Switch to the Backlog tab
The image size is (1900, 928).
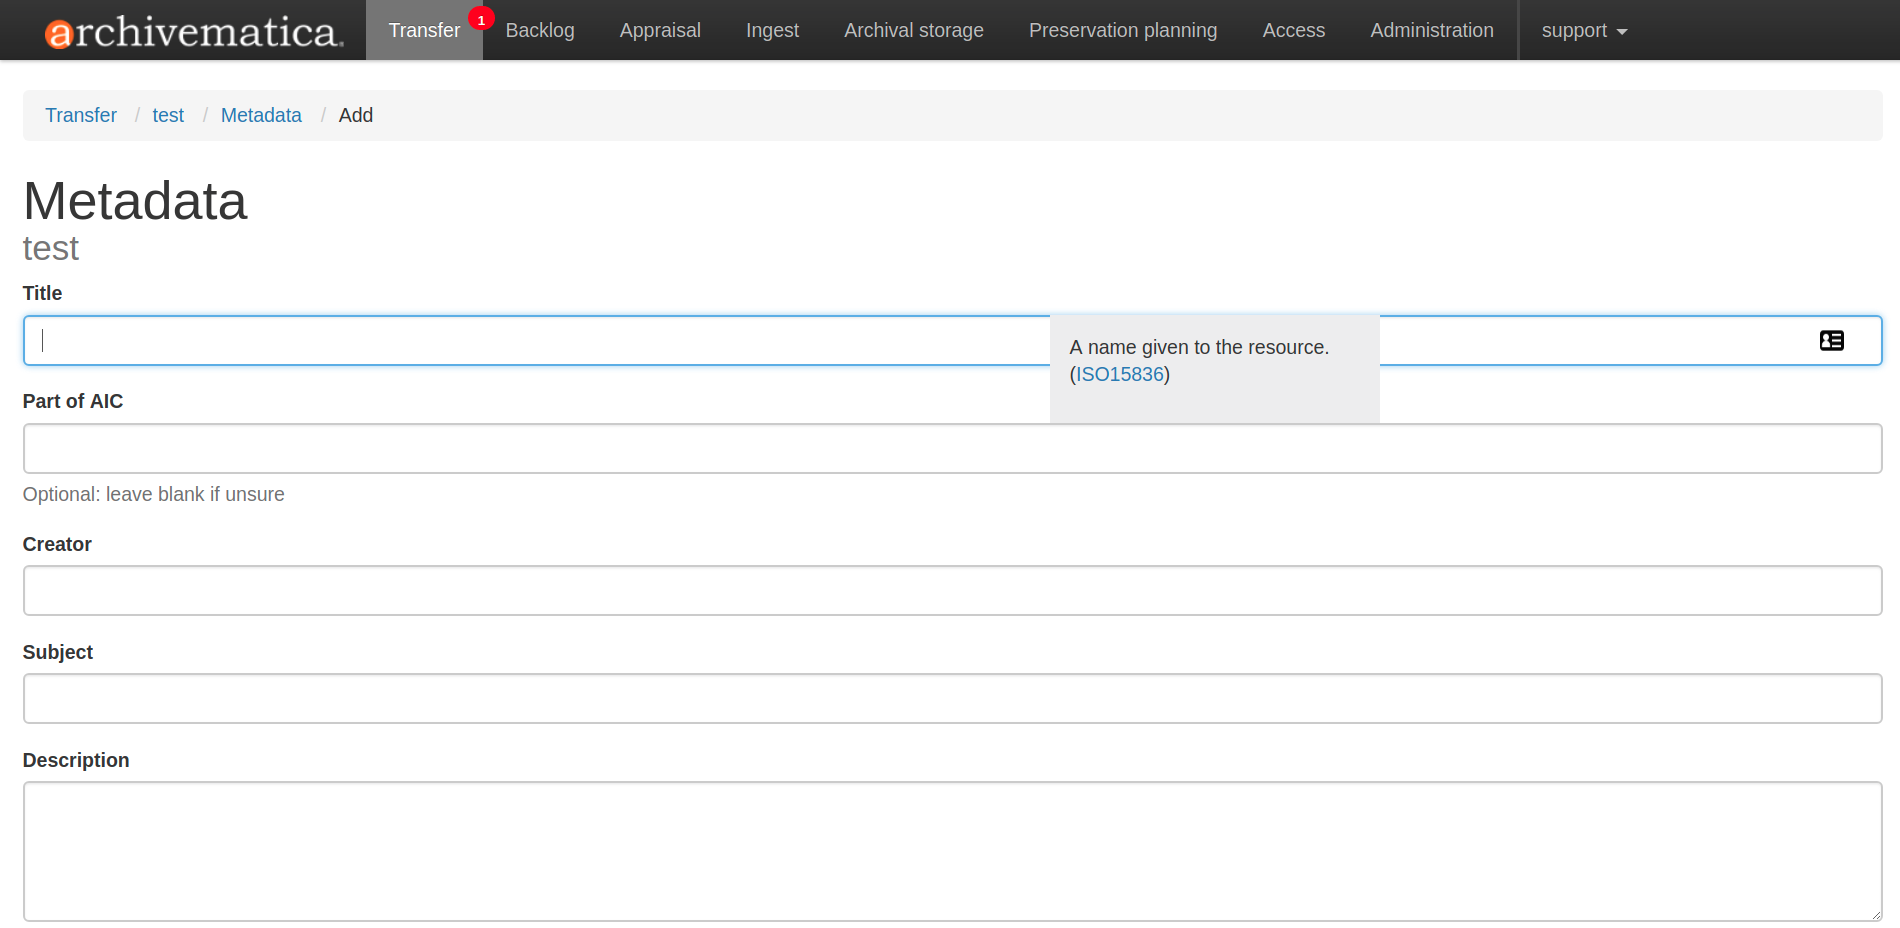540,30
